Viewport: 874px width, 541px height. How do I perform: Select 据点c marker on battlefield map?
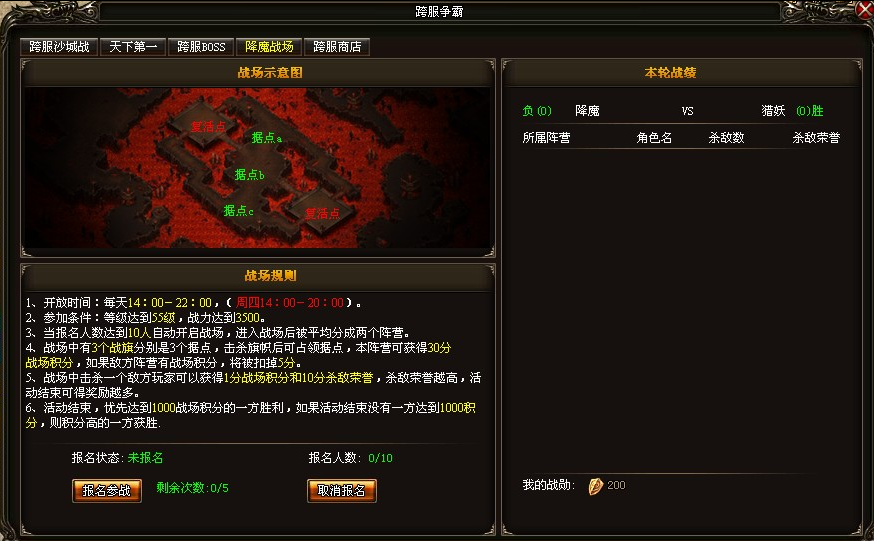(x=238, y=211)
